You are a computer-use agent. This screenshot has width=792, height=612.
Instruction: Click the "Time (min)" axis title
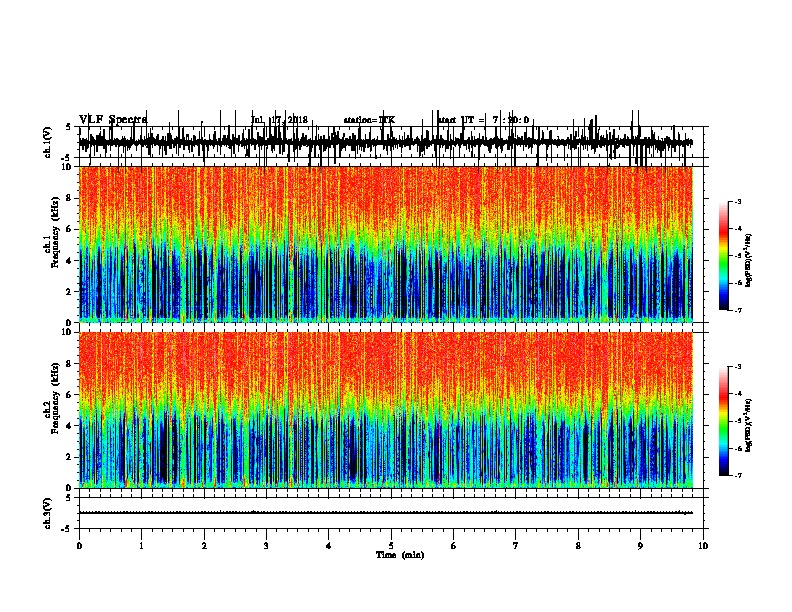pos(400,555)
